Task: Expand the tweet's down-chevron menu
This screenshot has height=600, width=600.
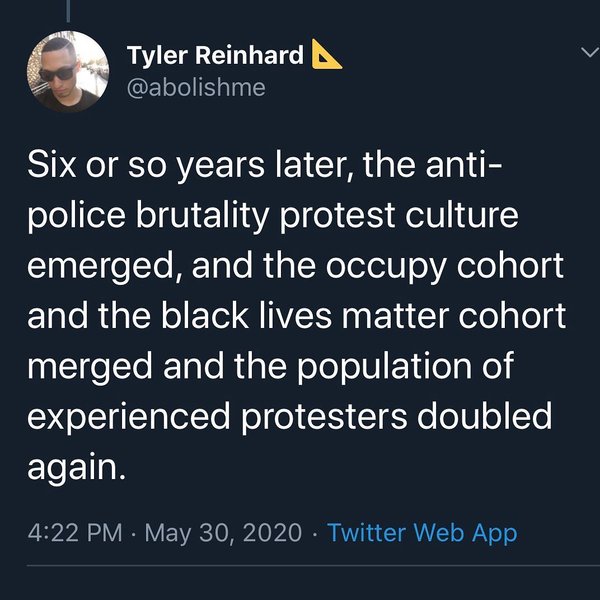Action: [x=586, y=51]
